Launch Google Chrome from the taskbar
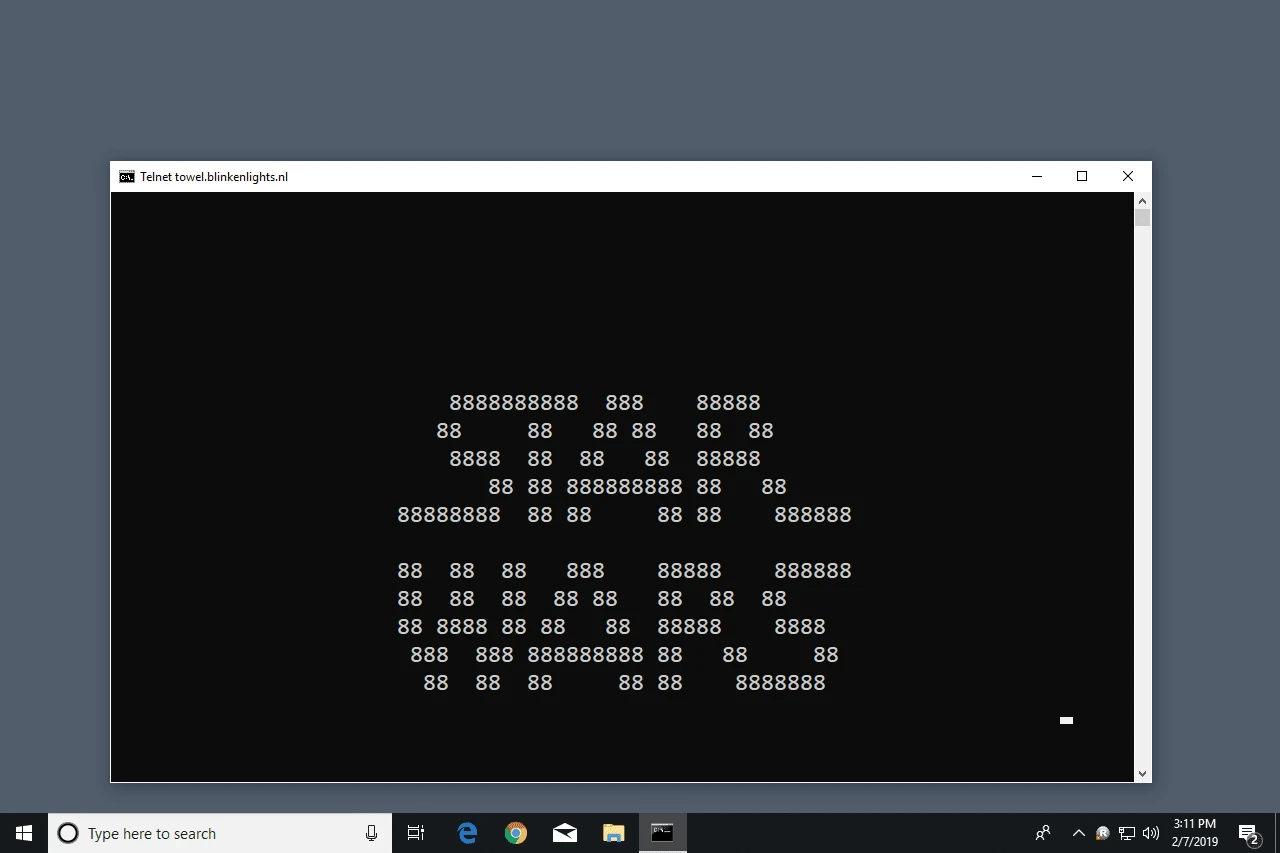Viewport: 1280px width, 853px height. [516, 833]
